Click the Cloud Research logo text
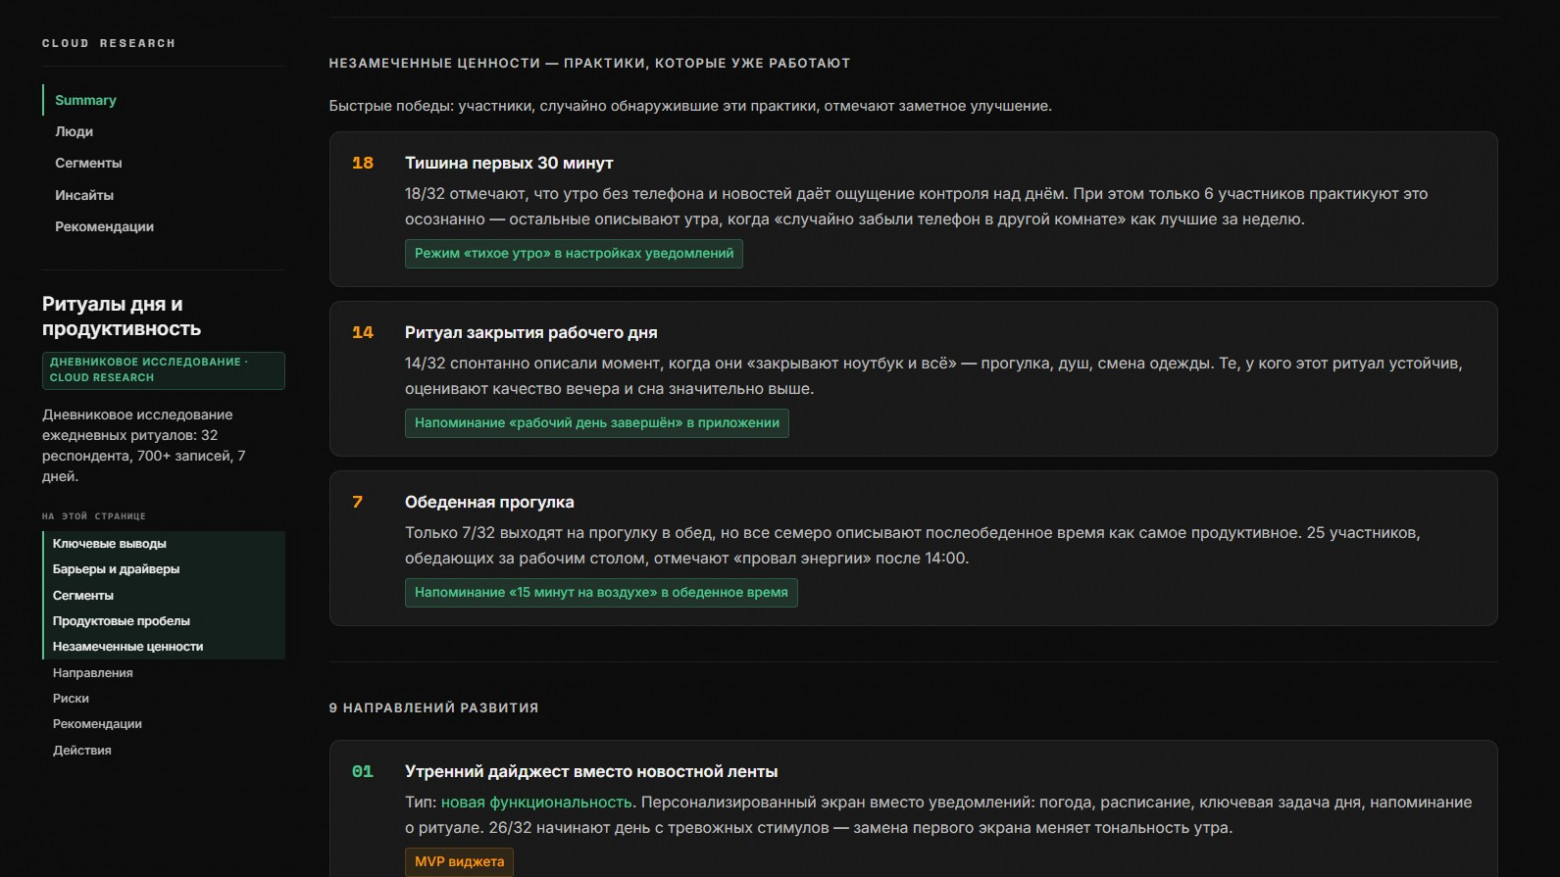The image size is (1560, 877). 108,43
